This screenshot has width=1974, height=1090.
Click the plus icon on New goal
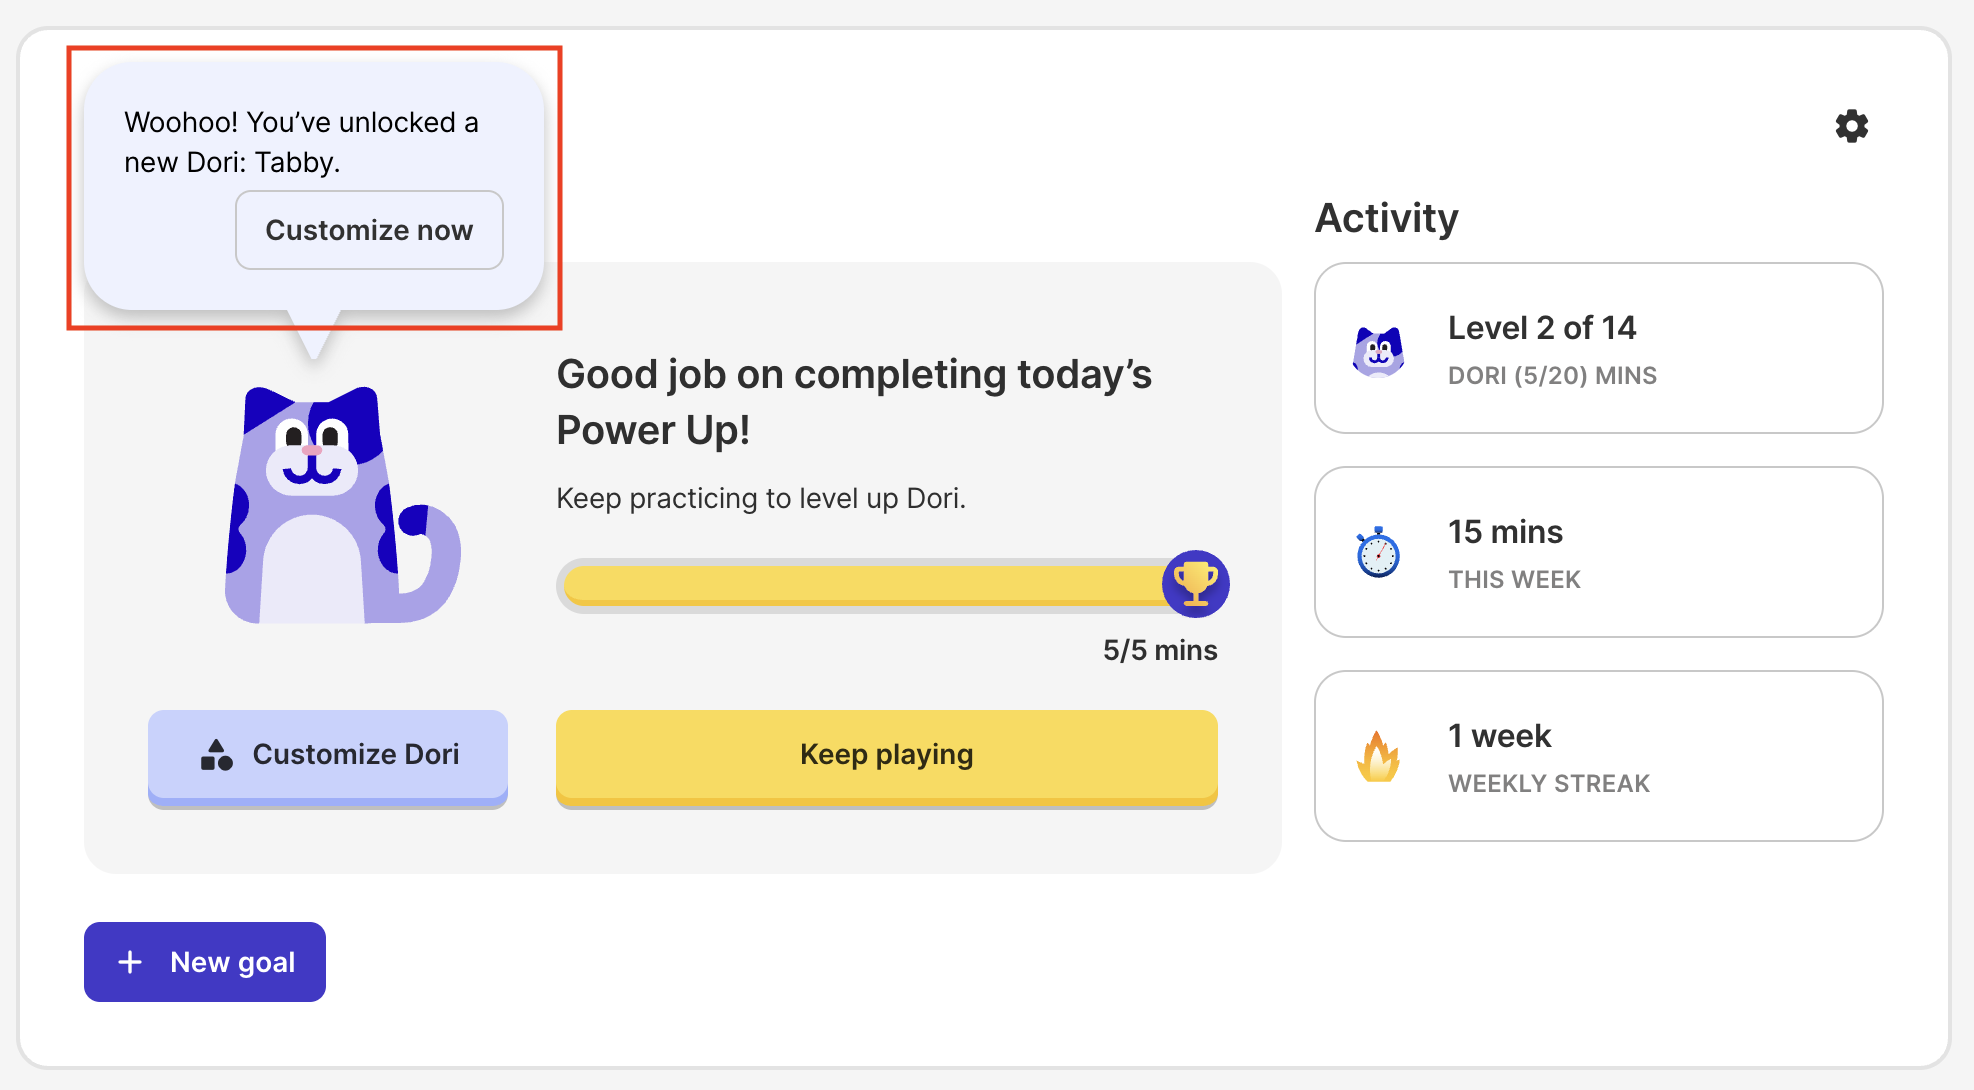[130, 962]
